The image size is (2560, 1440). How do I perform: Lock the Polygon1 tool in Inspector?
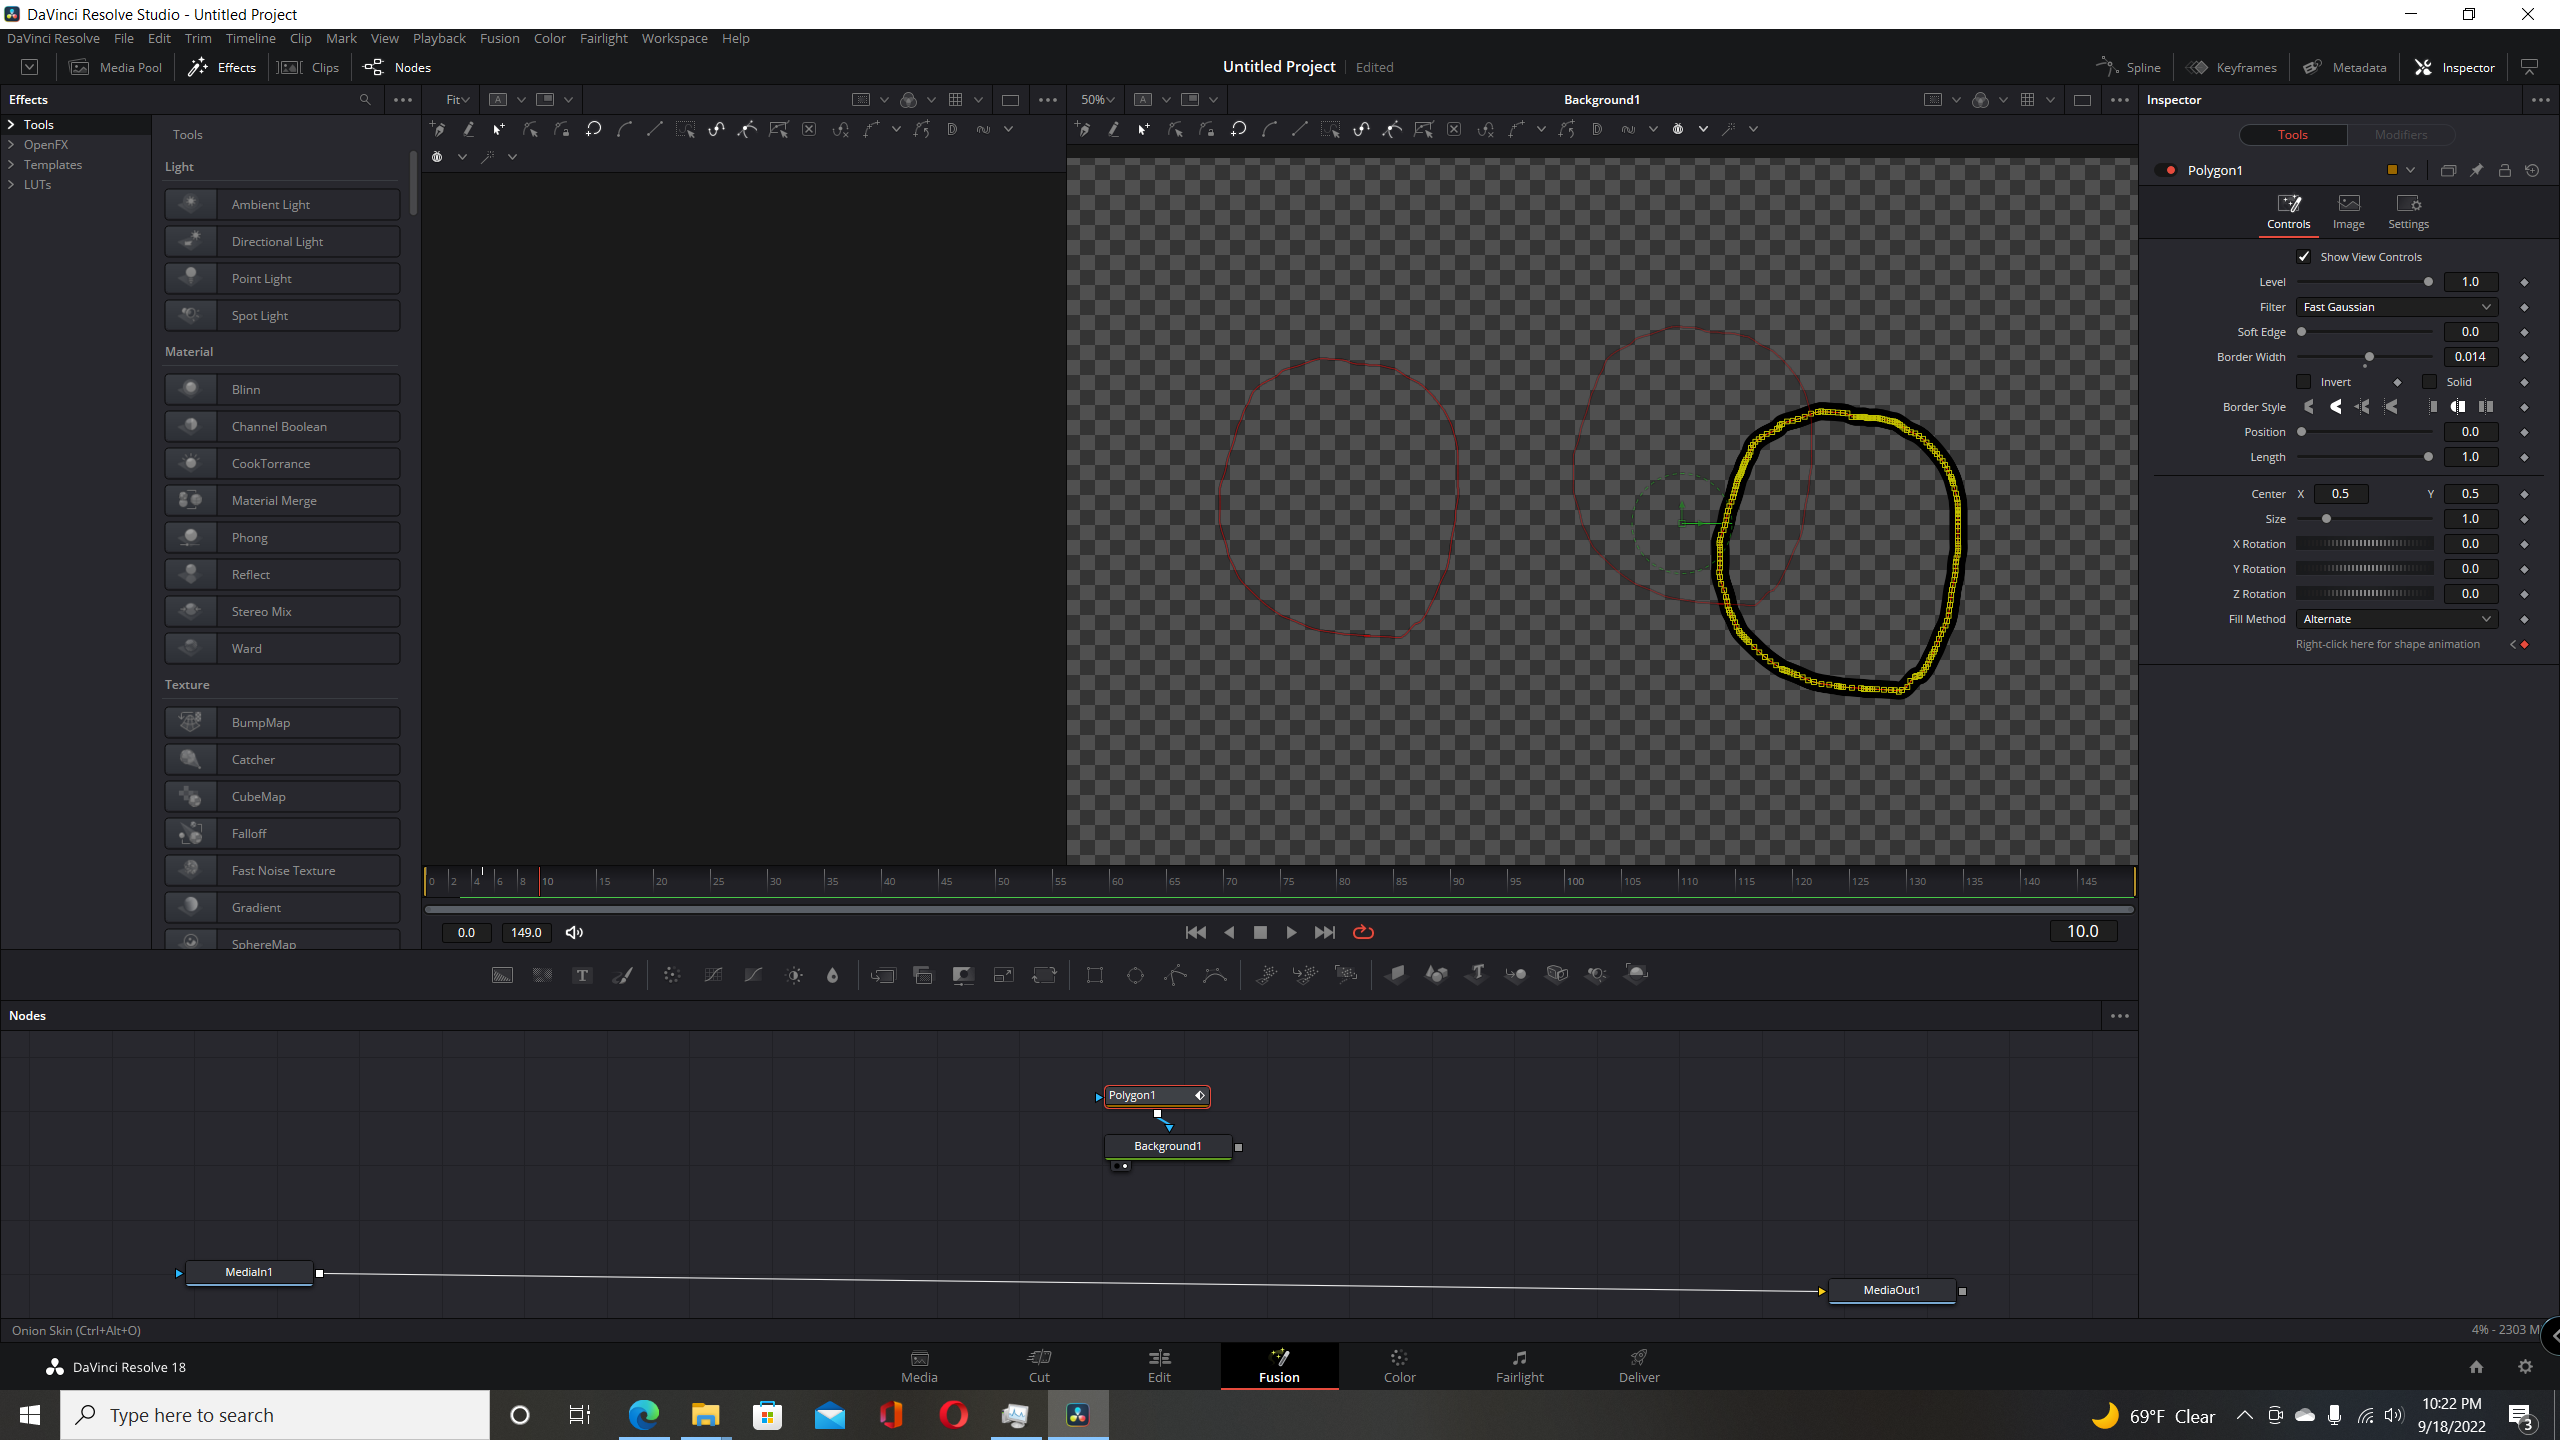2504,170
